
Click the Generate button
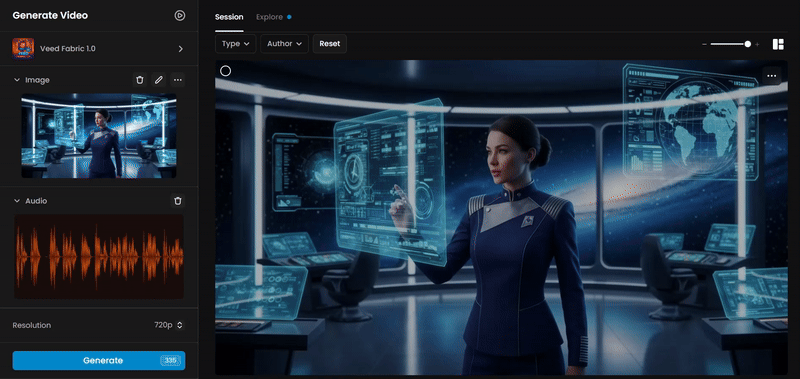pyautogui.click(x=99, y=360)
